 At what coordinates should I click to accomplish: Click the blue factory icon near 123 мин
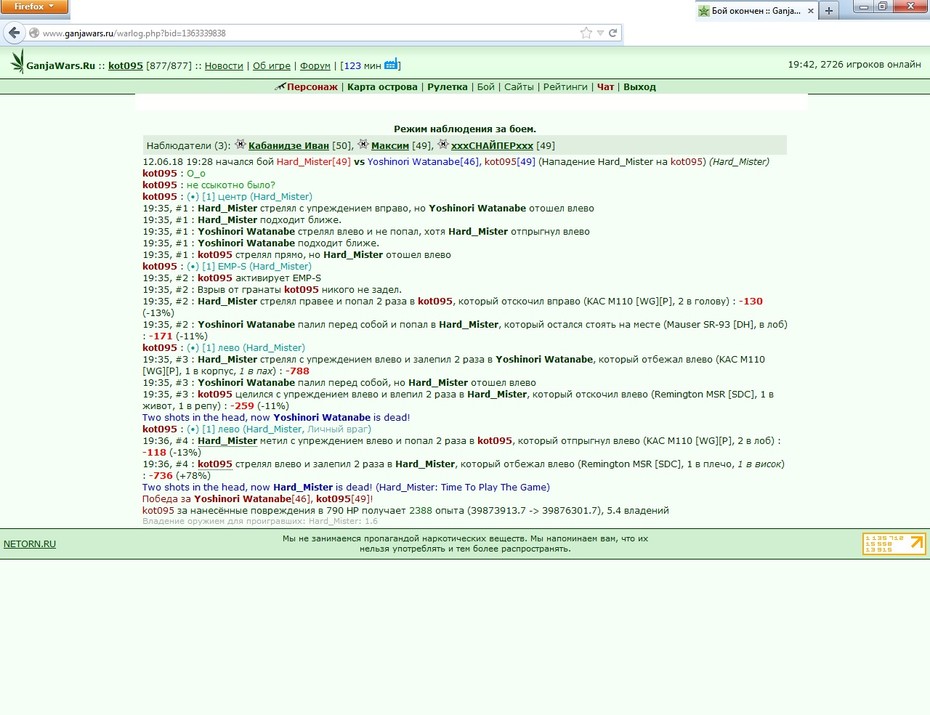click(391, 64)
